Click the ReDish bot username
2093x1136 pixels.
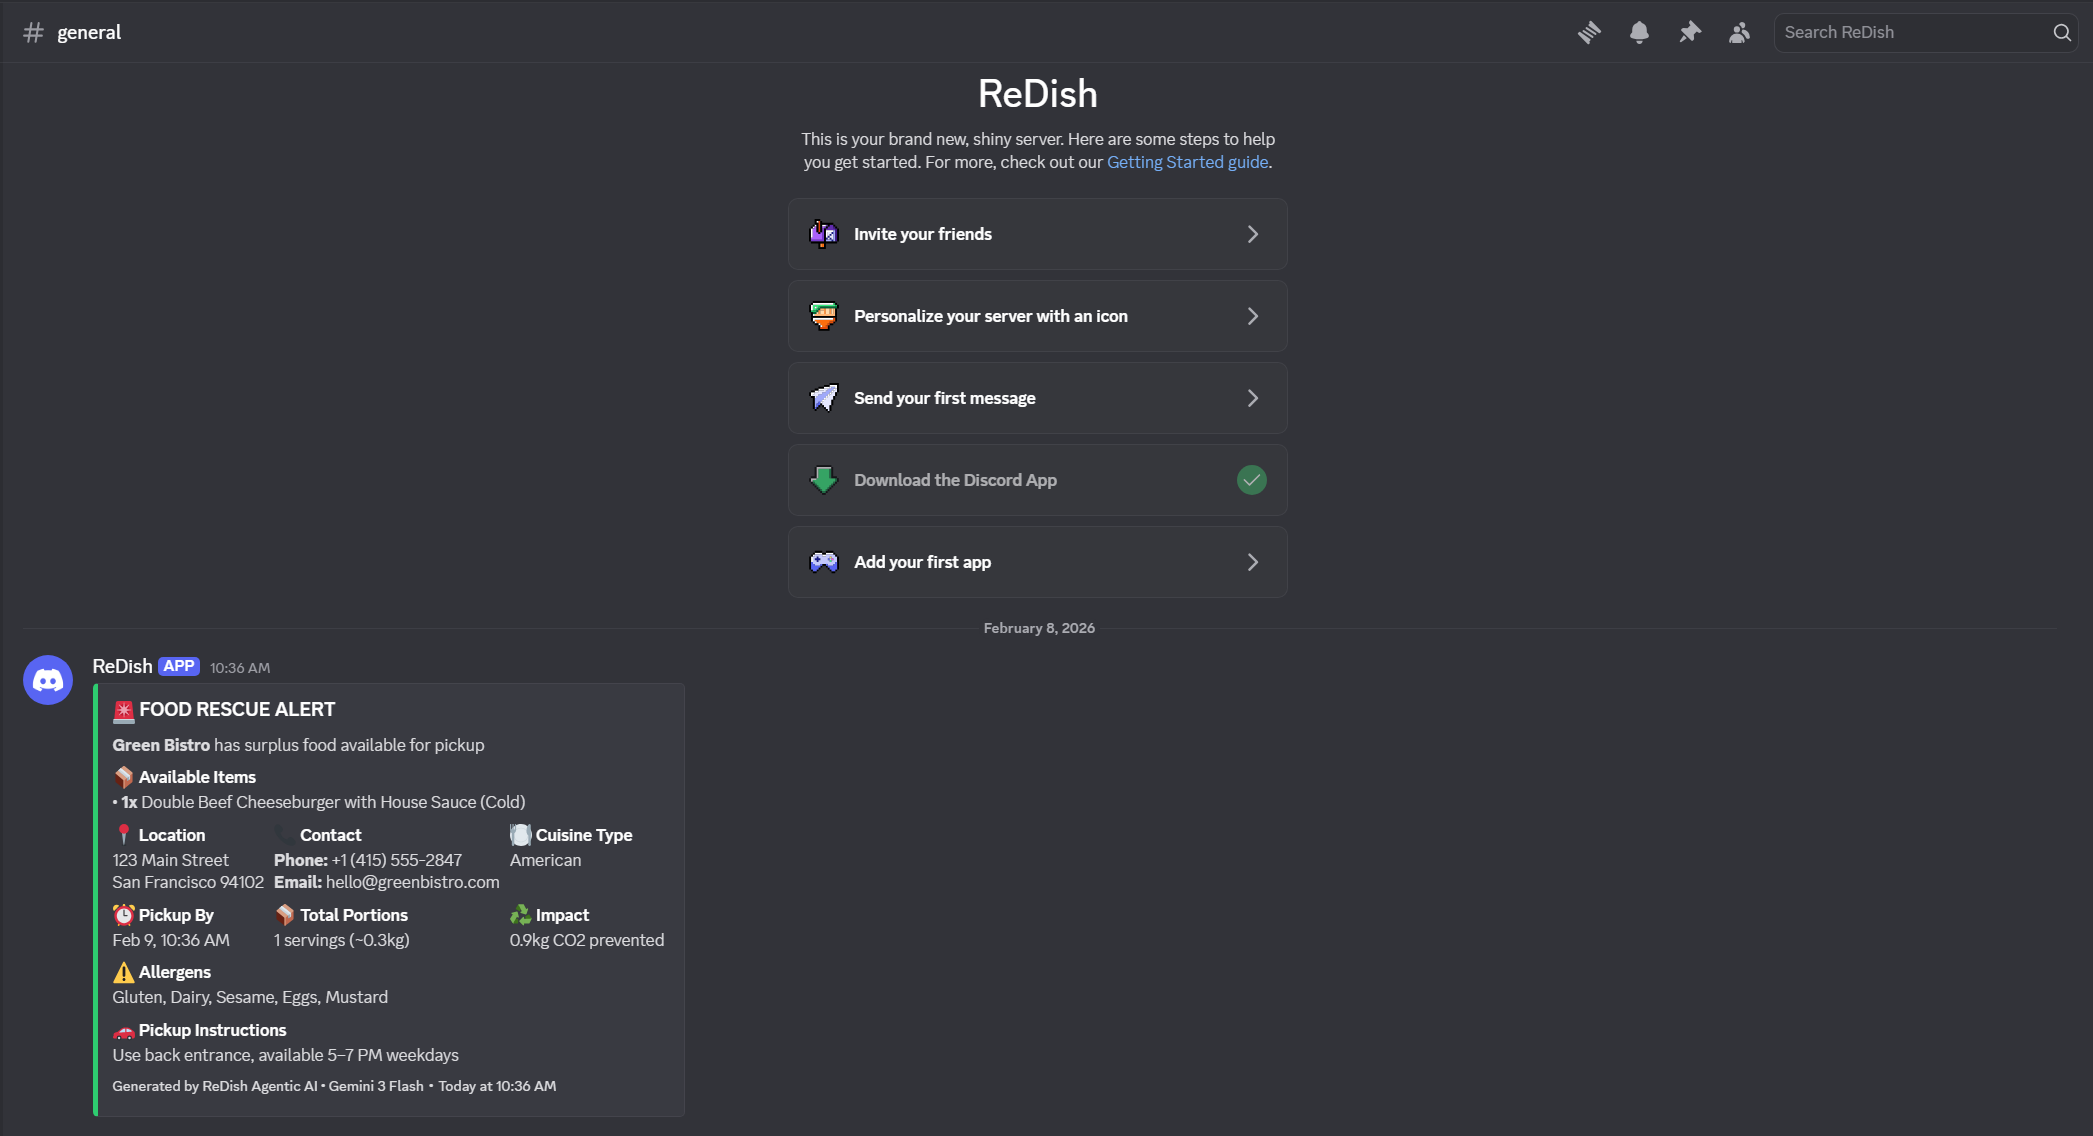(122, 666)
